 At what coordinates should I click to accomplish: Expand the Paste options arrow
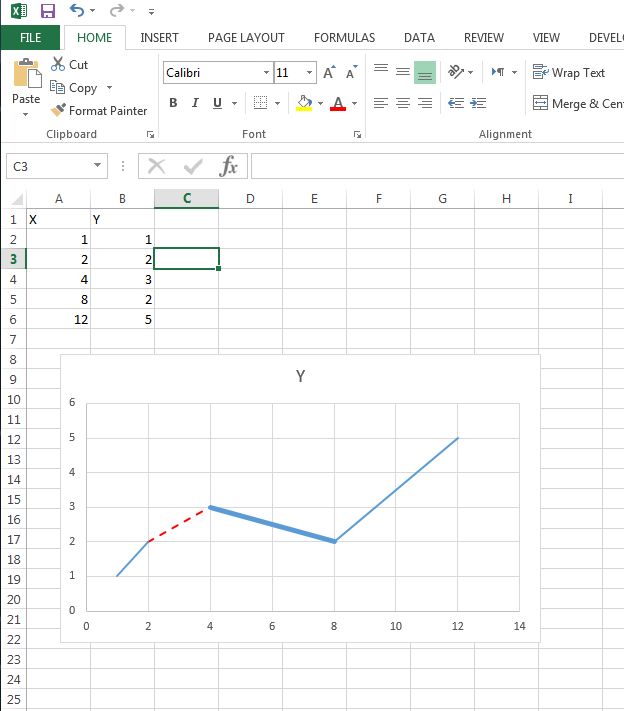point(26,114)
